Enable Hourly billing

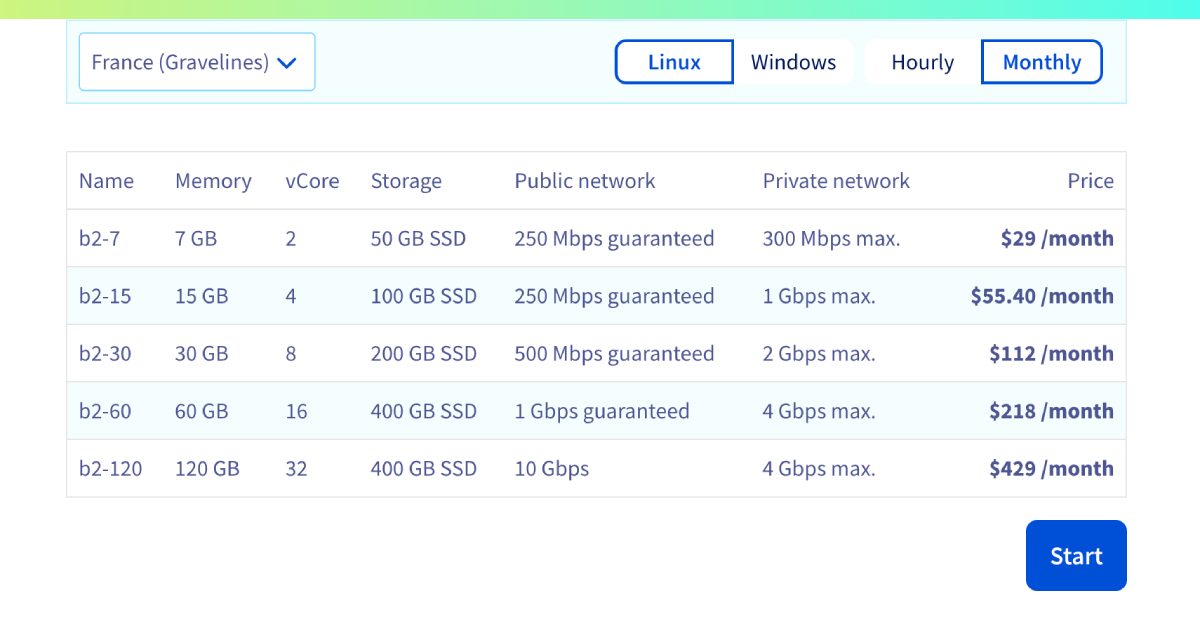pos(921,61)
